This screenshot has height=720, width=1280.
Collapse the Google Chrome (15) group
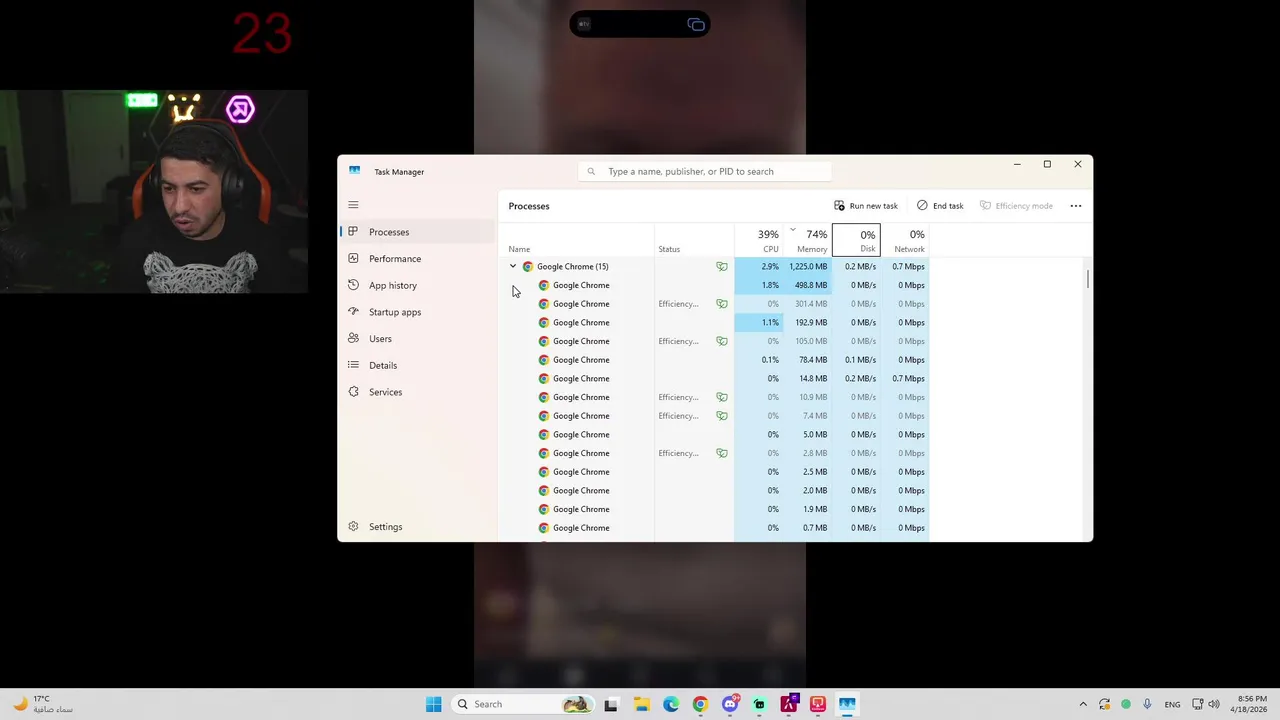[x=513, y=267]
